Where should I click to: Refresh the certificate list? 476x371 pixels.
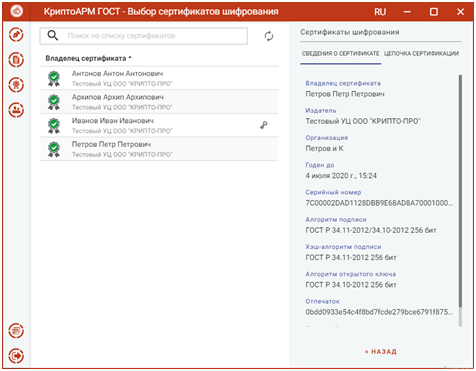pos(269,36)
